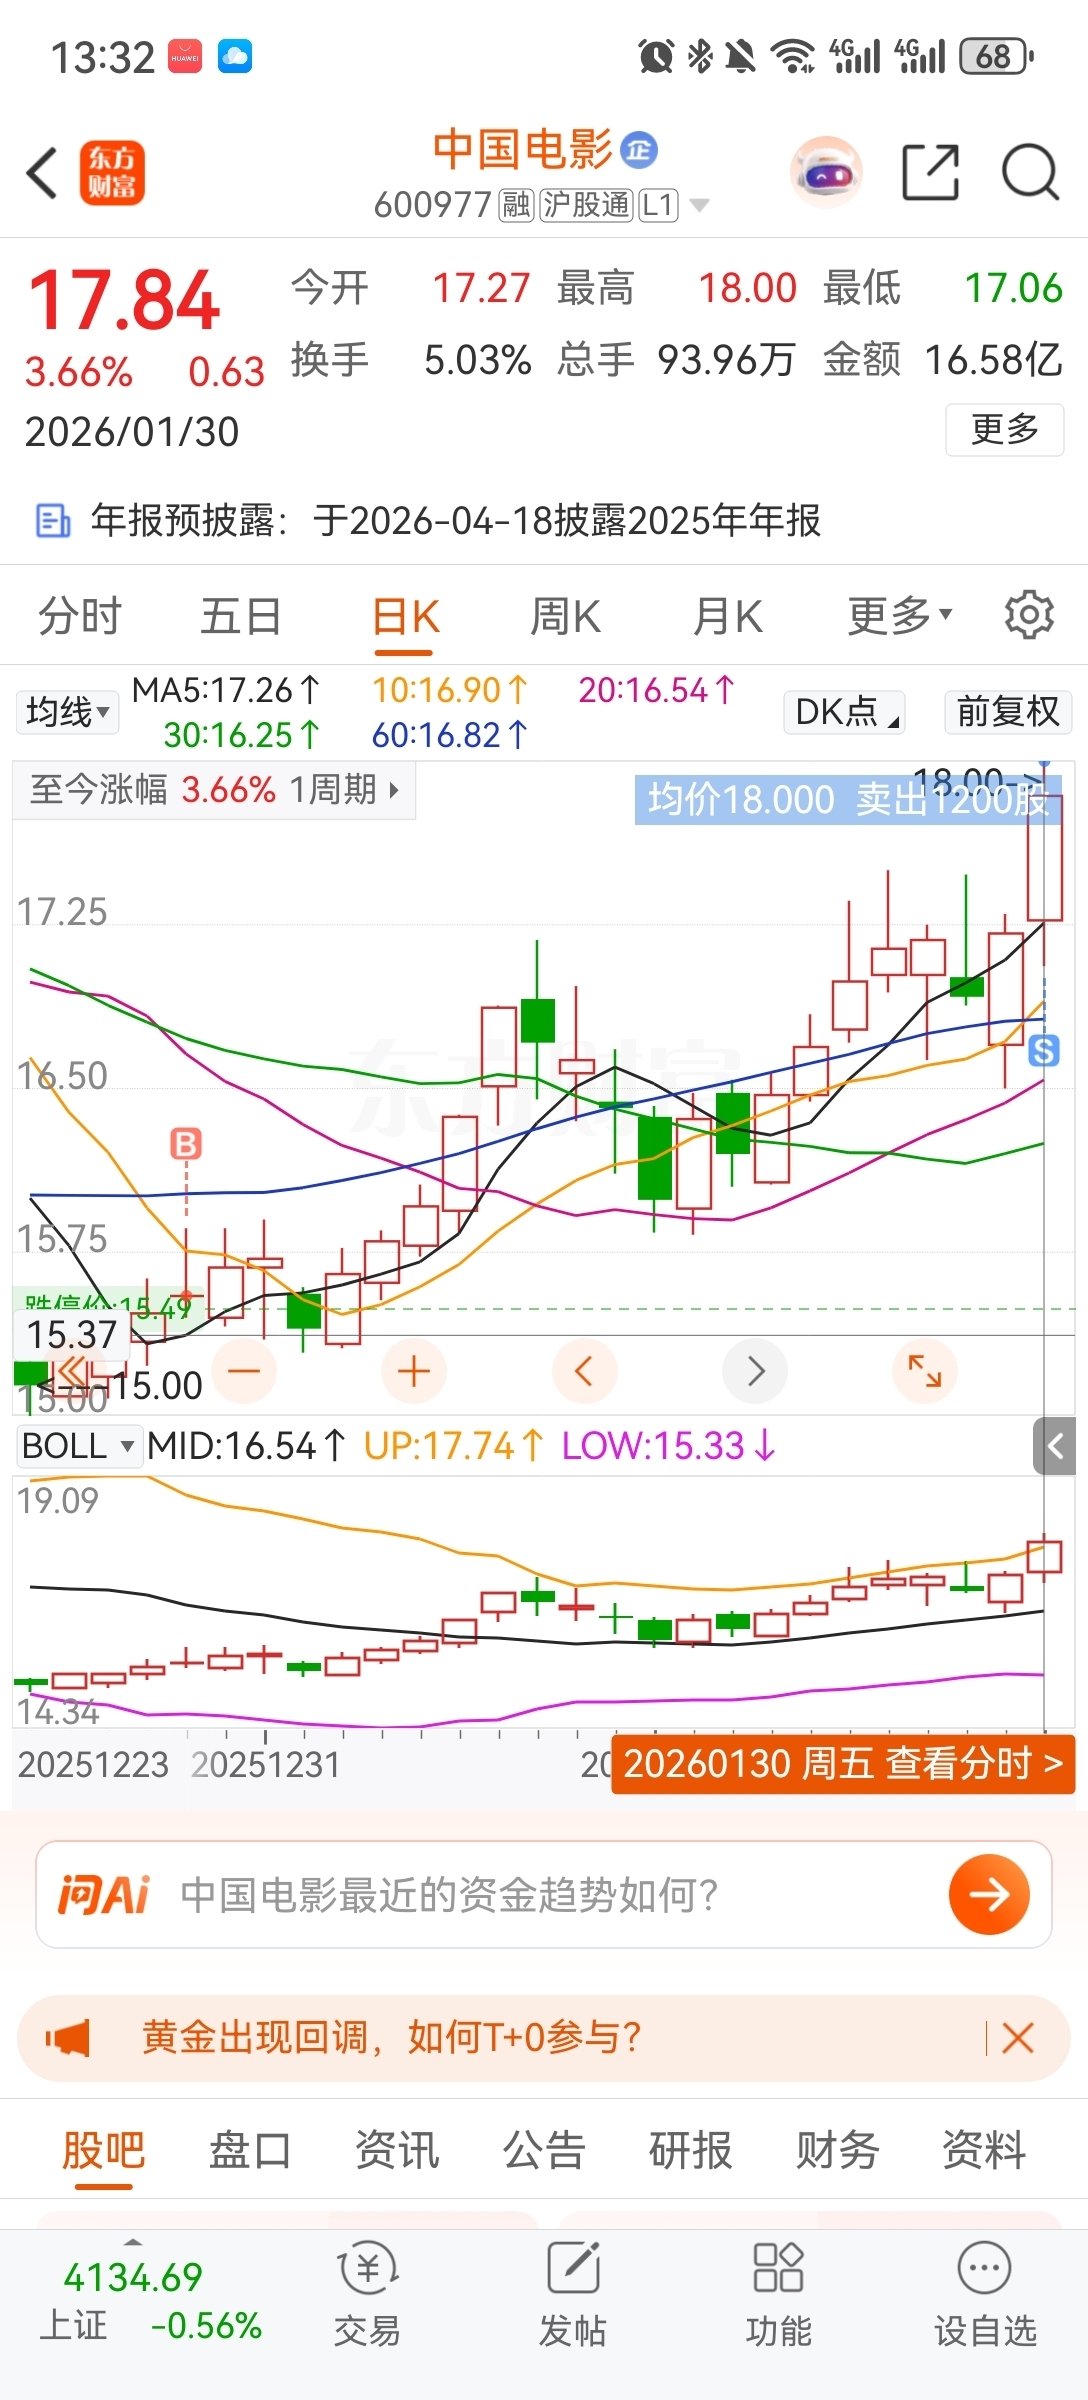Tap 均价18.000 卖出1200股 label
This screenshot has width=1088, height=2400.
(847, 799)
